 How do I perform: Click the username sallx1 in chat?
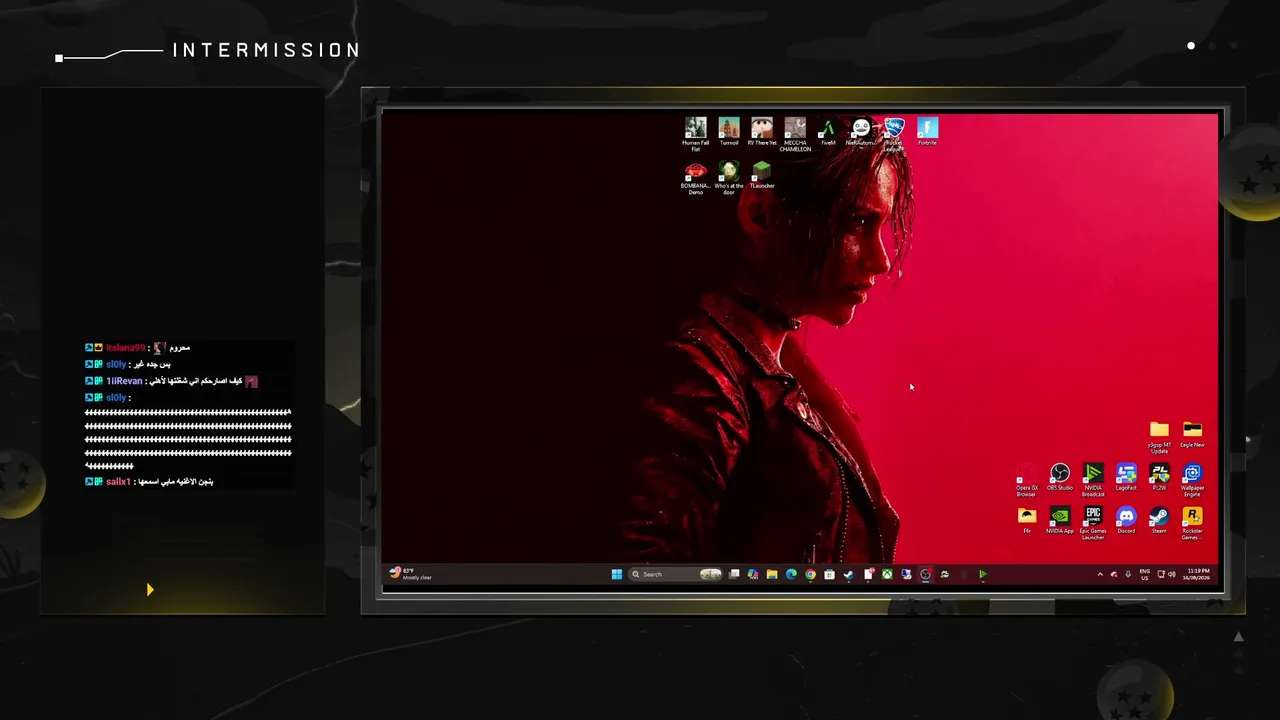pos(118,482)
